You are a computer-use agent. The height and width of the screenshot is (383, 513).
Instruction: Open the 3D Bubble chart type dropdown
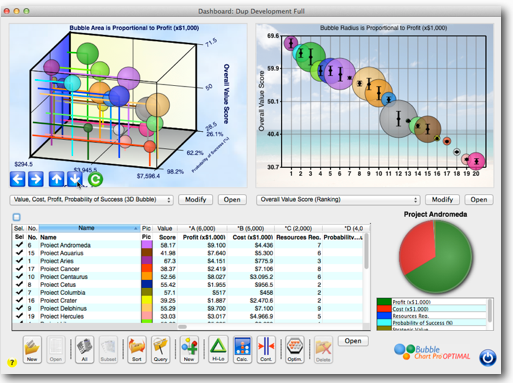pyautogui.click(x=91, y=200)
